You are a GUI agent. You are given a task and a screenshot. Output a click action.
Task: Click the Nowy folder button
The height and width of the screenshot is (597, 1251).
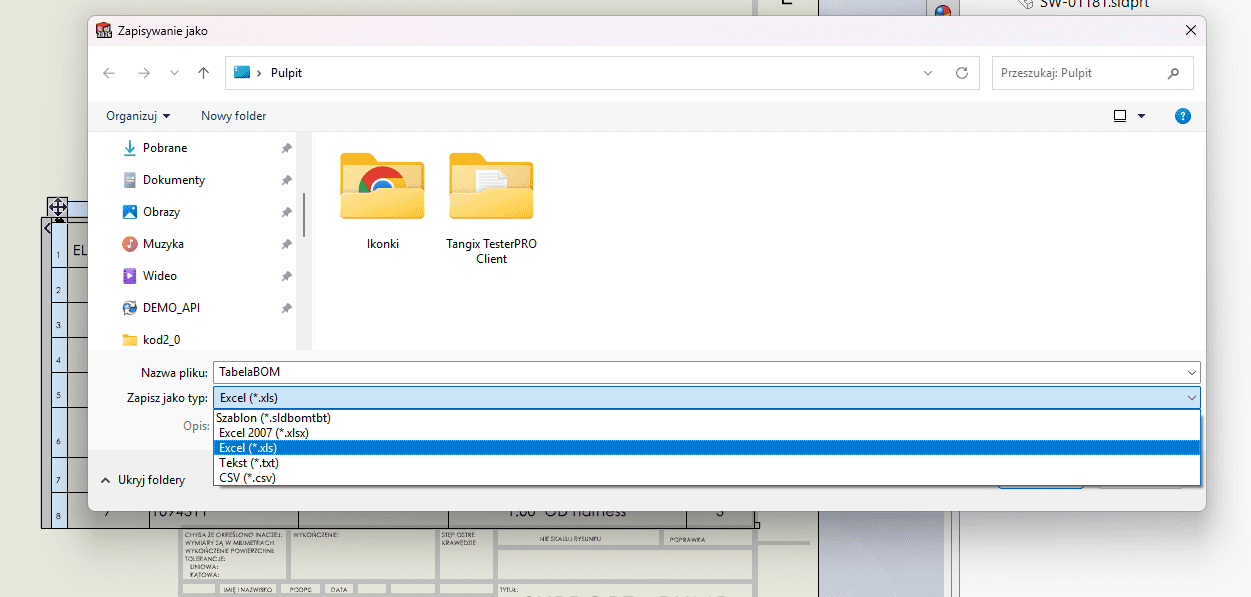click(233, 116)
